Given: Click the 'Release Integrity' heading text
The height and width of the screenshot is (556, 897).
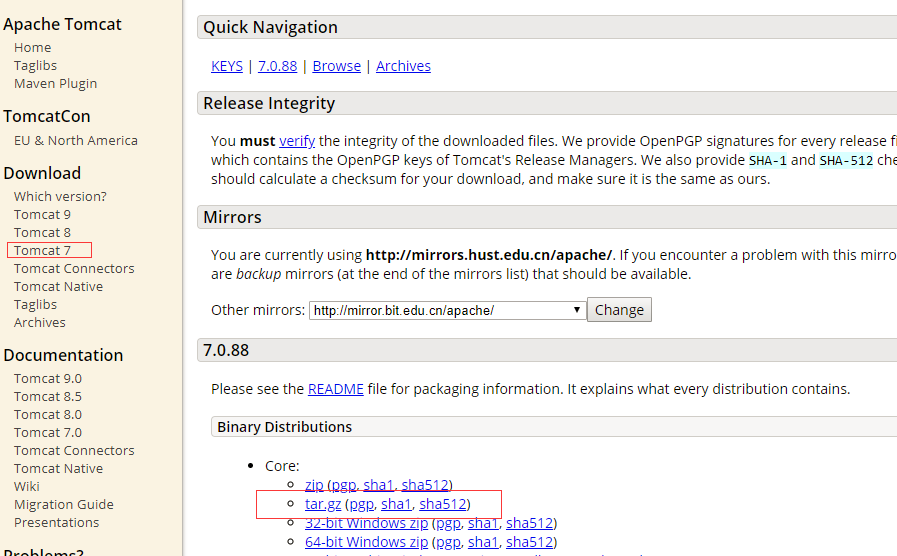Looking at the screenshot, I should tap(269, 104).
